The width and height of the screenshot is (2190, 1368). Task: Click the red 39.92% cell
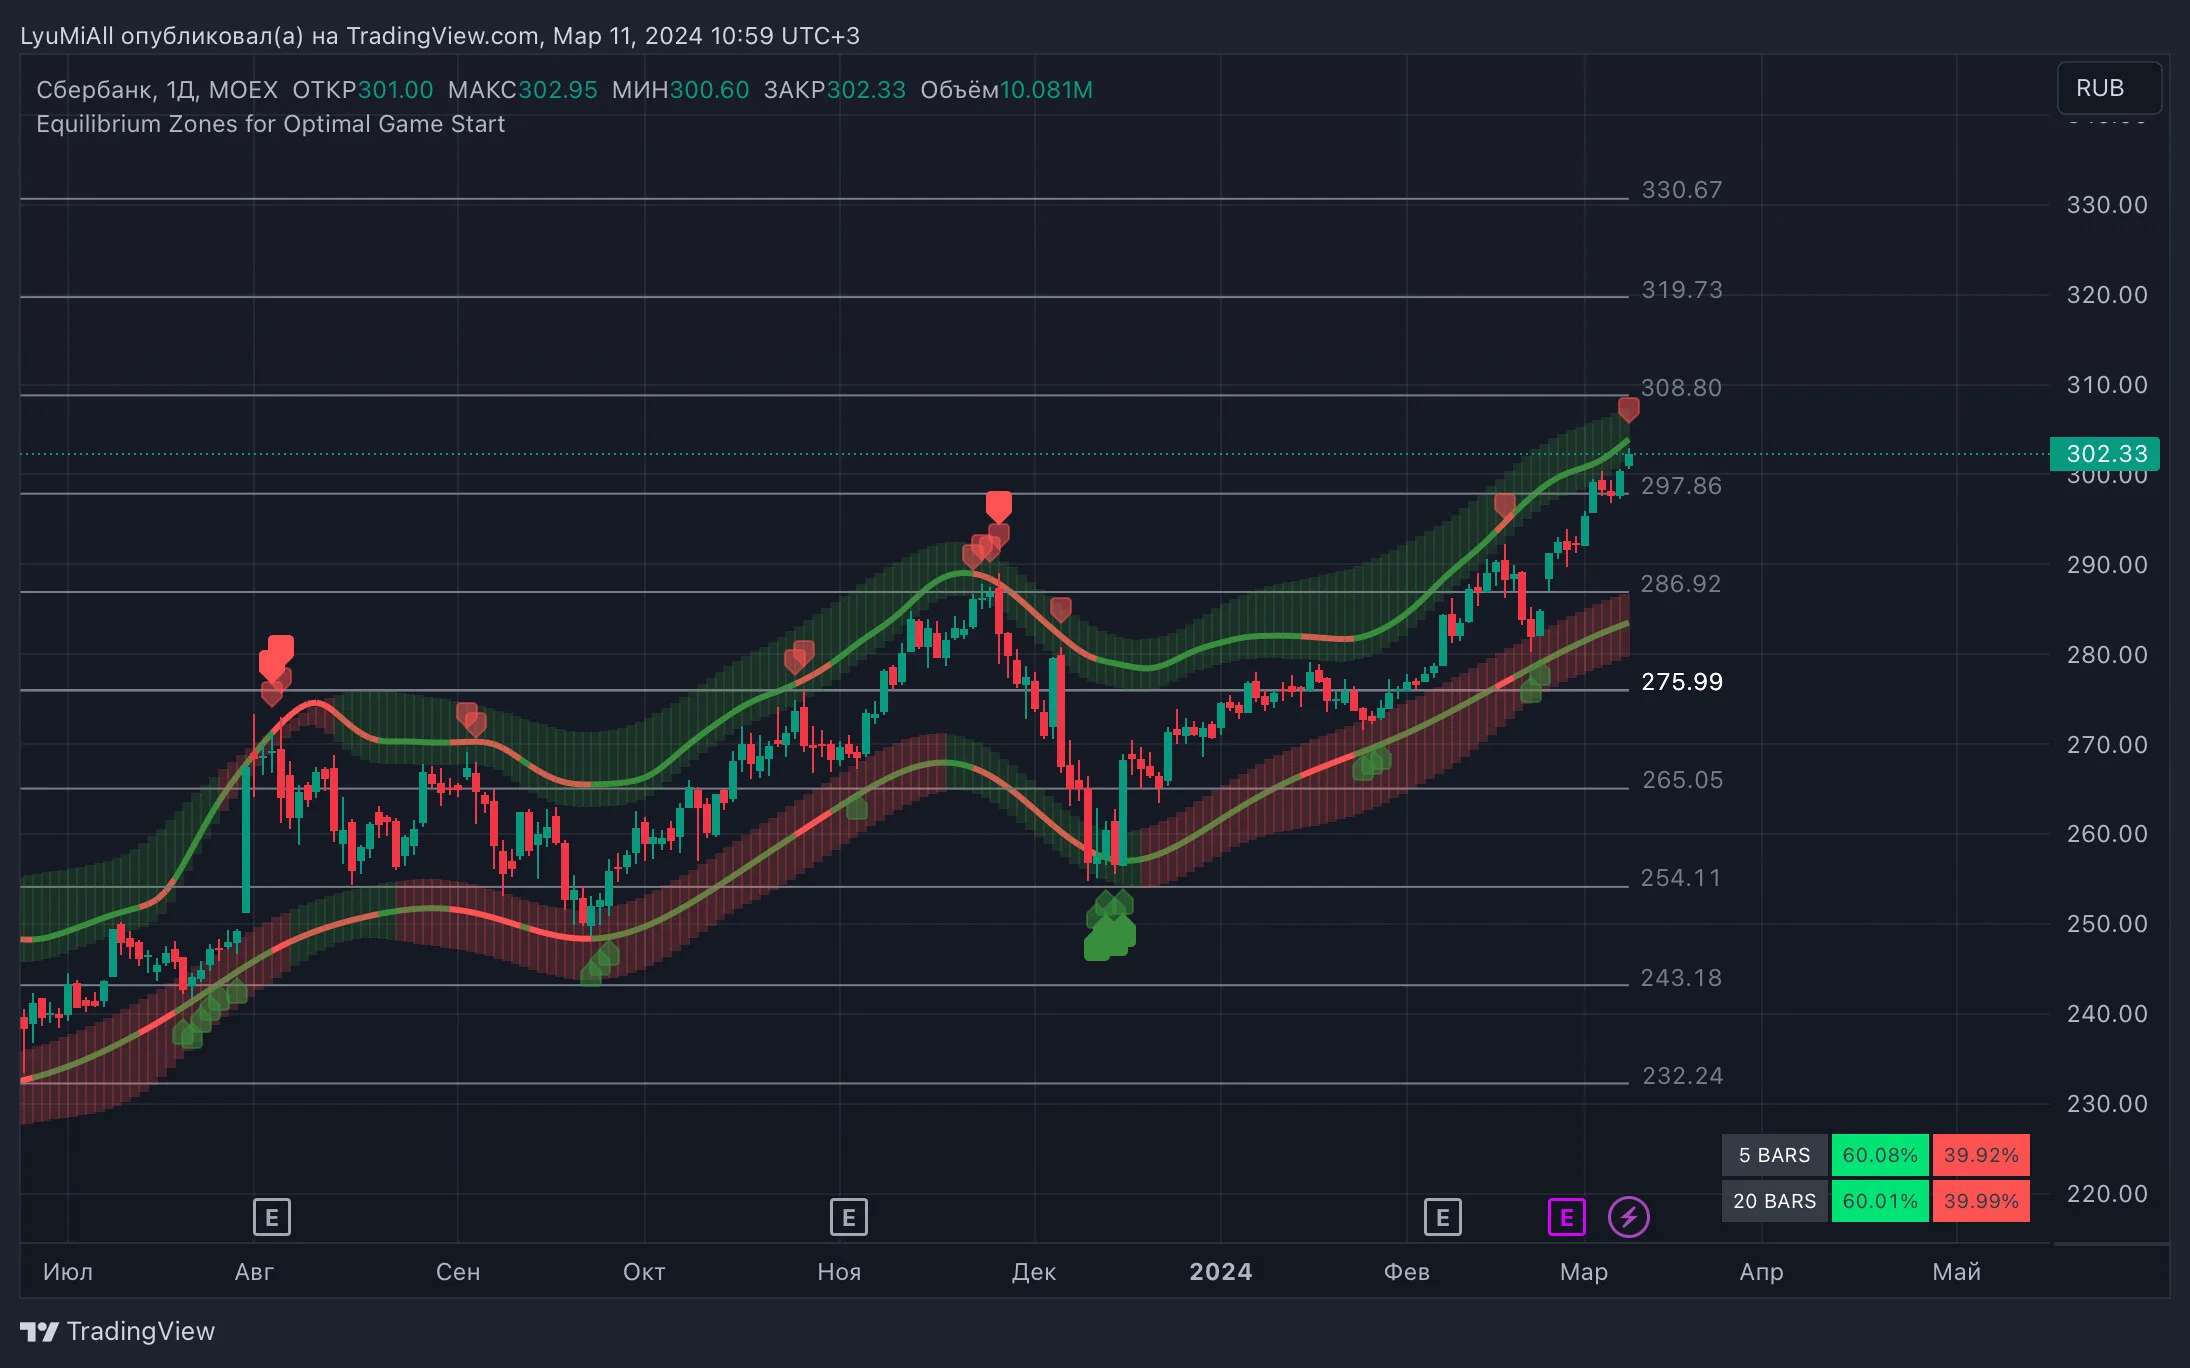pos(1981,1155)
